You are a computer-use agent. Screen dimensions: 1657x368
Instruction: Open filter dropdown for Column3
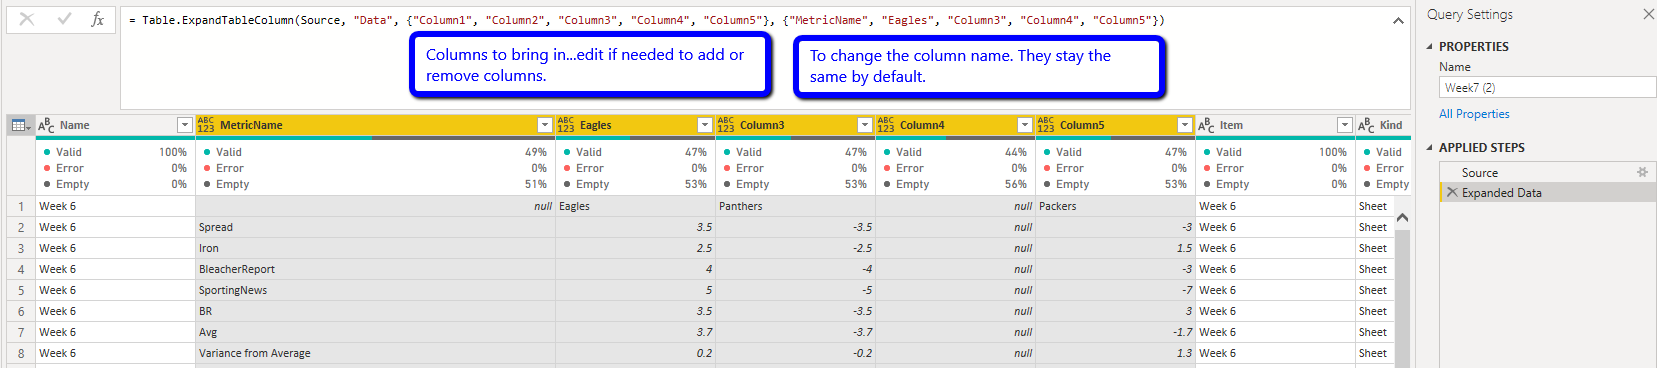(x=865, y=125)
